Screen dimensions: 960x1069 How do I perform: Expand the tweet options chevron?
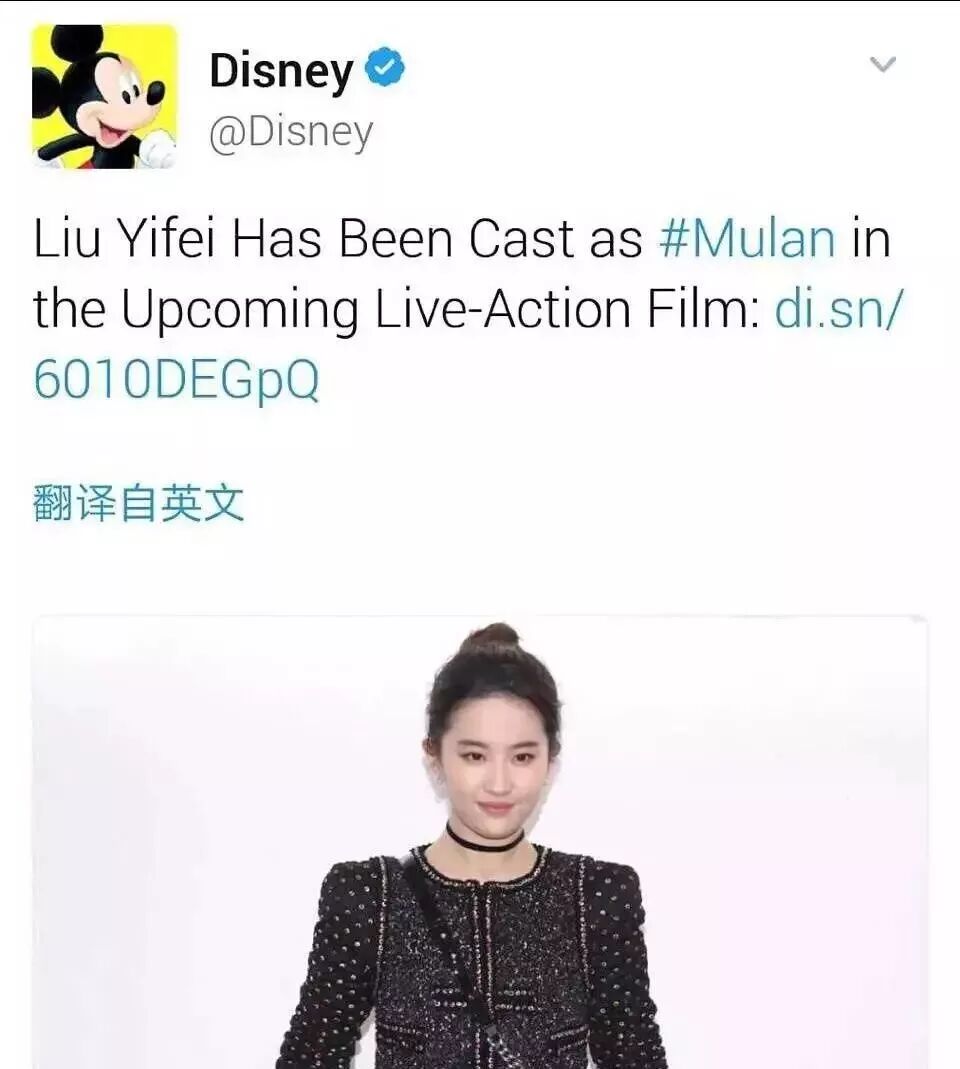(x=883, y=64)
